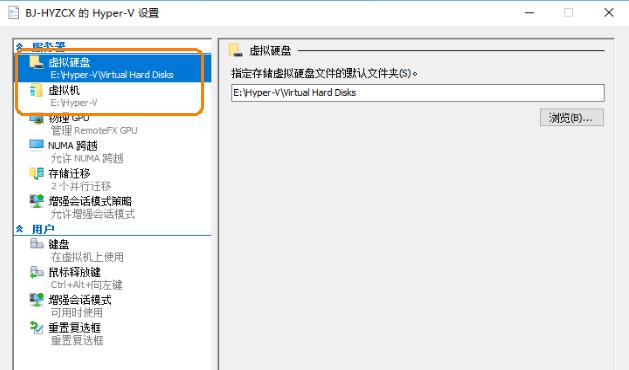
Task: Close the Hyper-V settings window
Action: point(609,12)
